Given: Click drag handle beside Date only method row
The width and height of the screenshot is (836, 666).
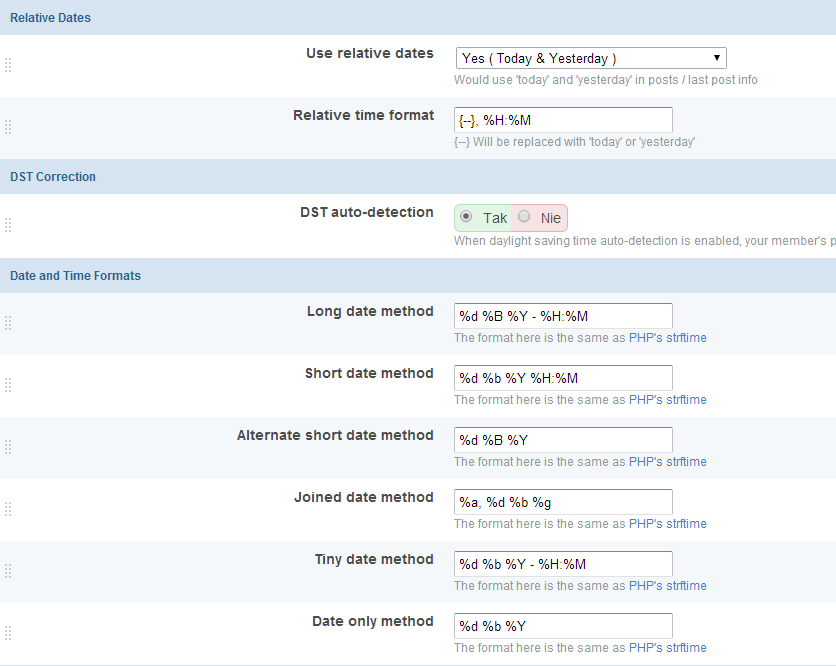Looking at the screenshot, I should click(x=8, y=633).
